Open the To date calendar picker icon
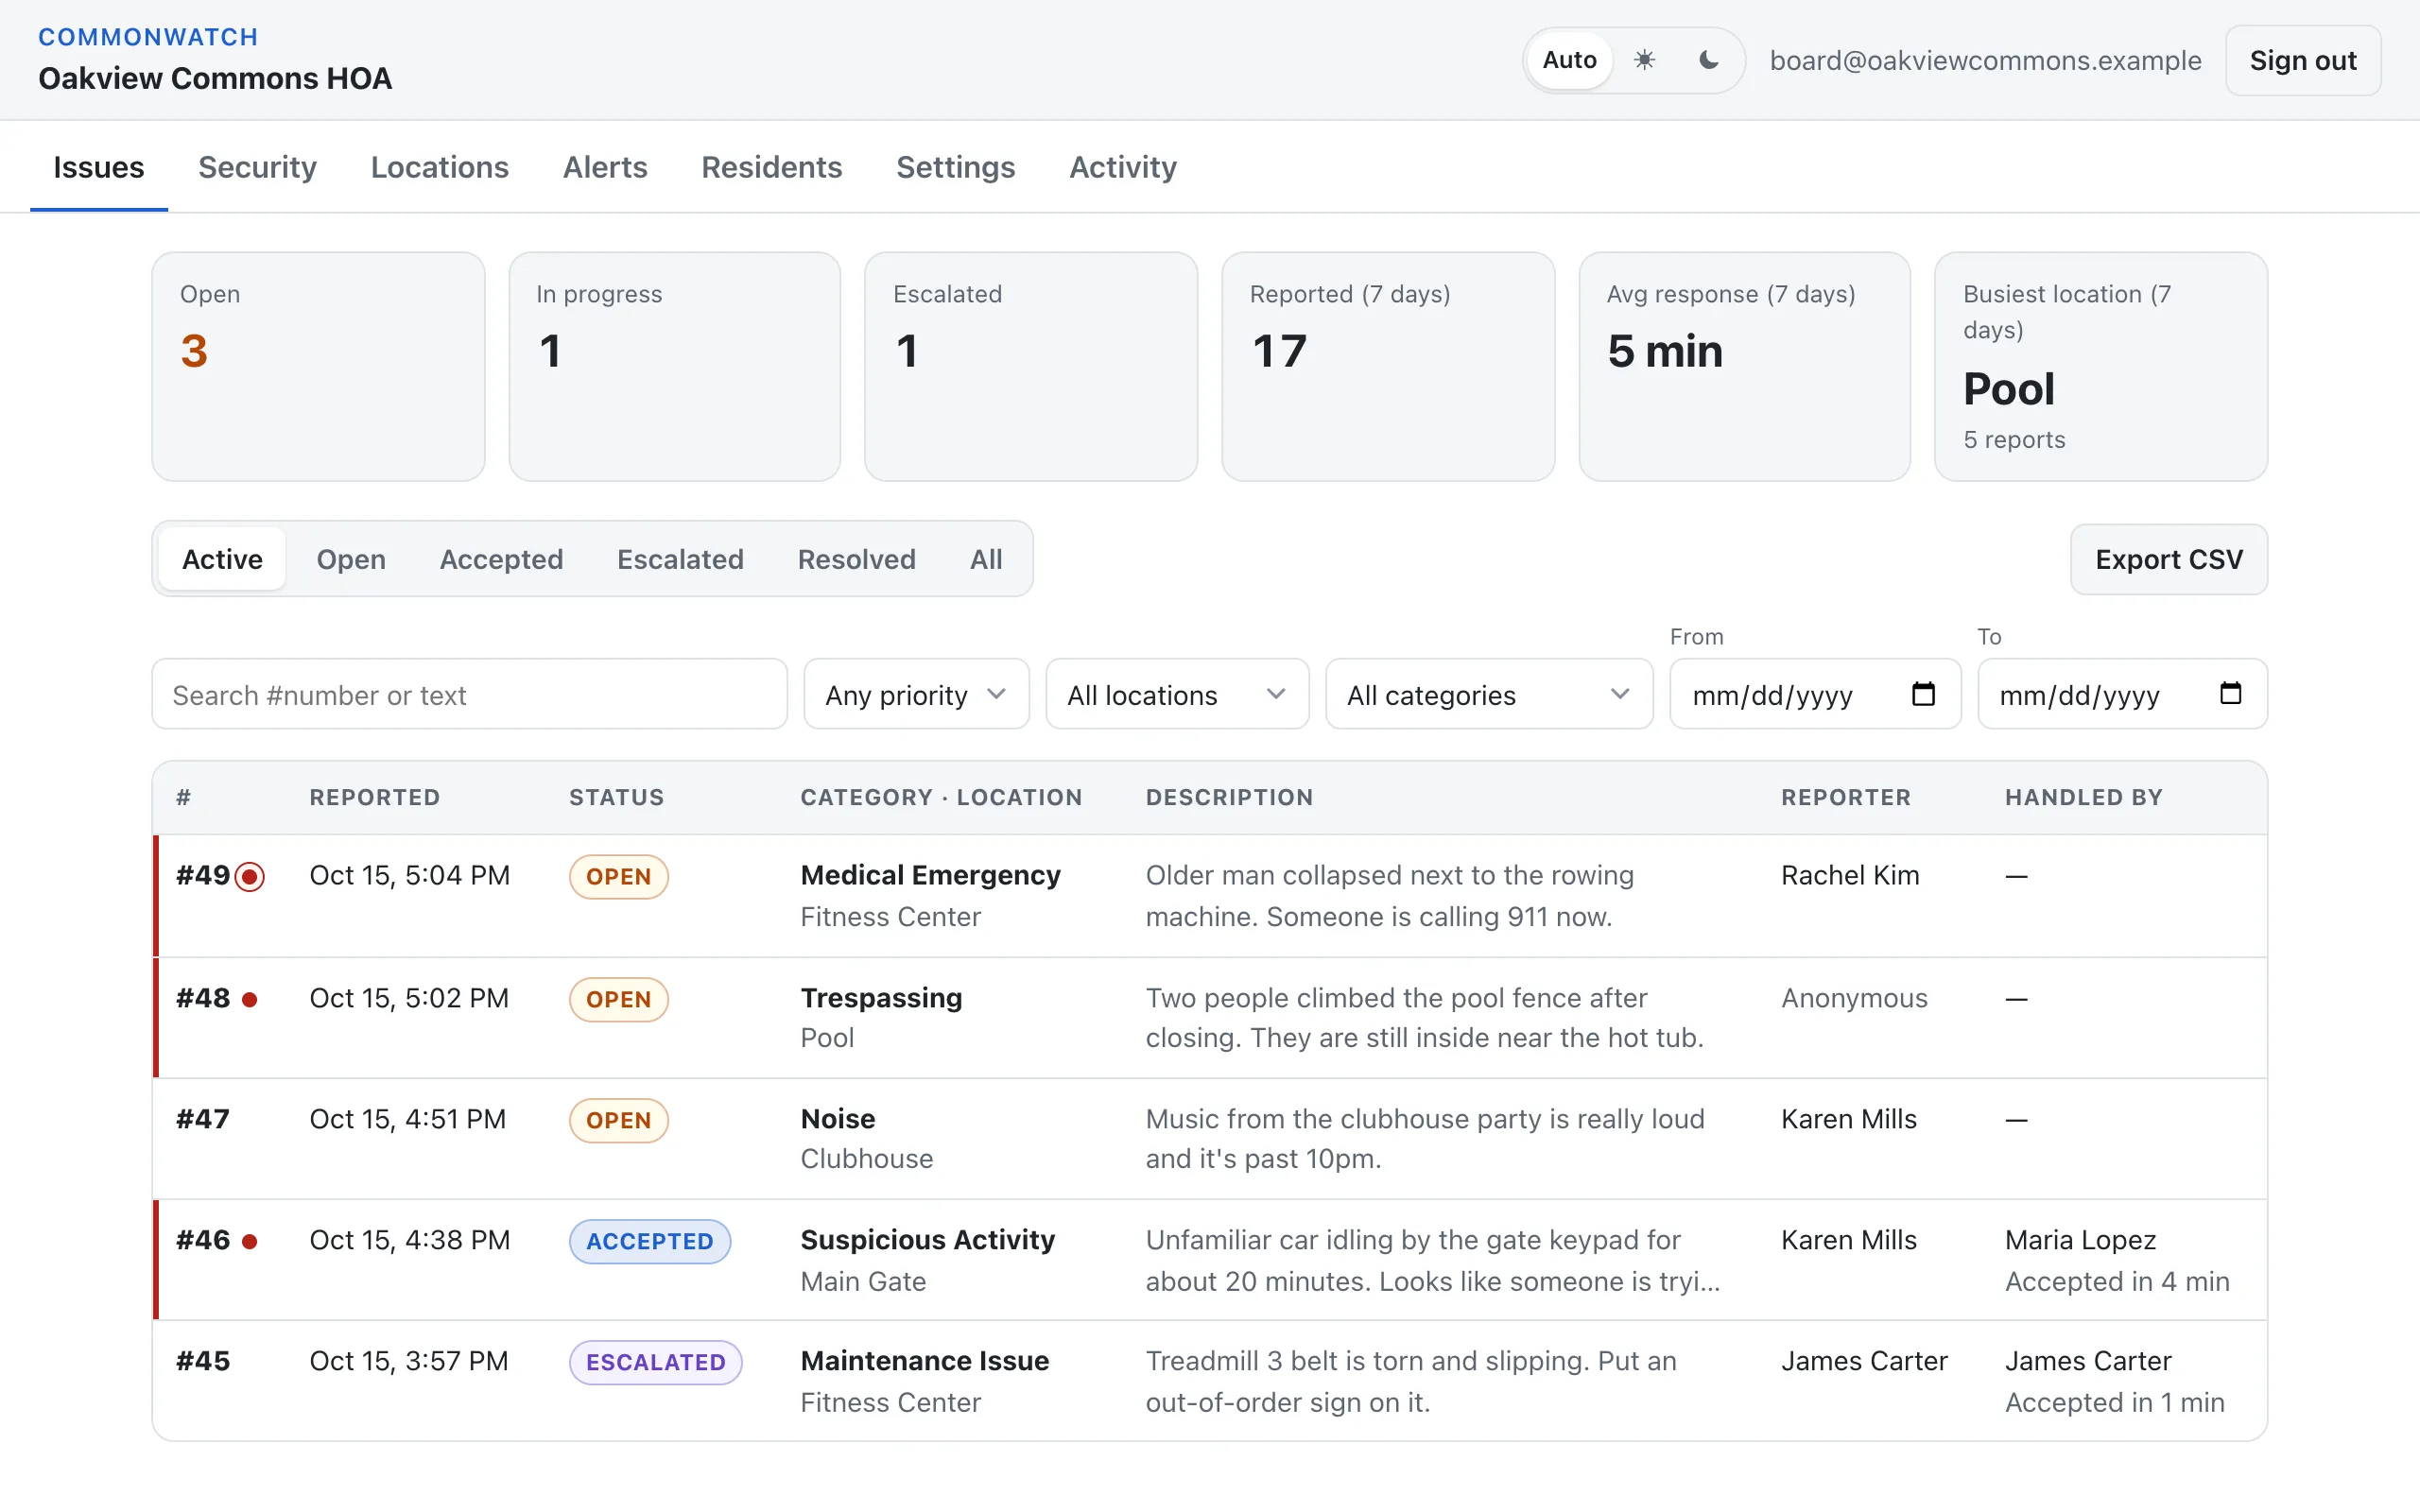Screen dimensions: 2420x1512 [2230, 693]
